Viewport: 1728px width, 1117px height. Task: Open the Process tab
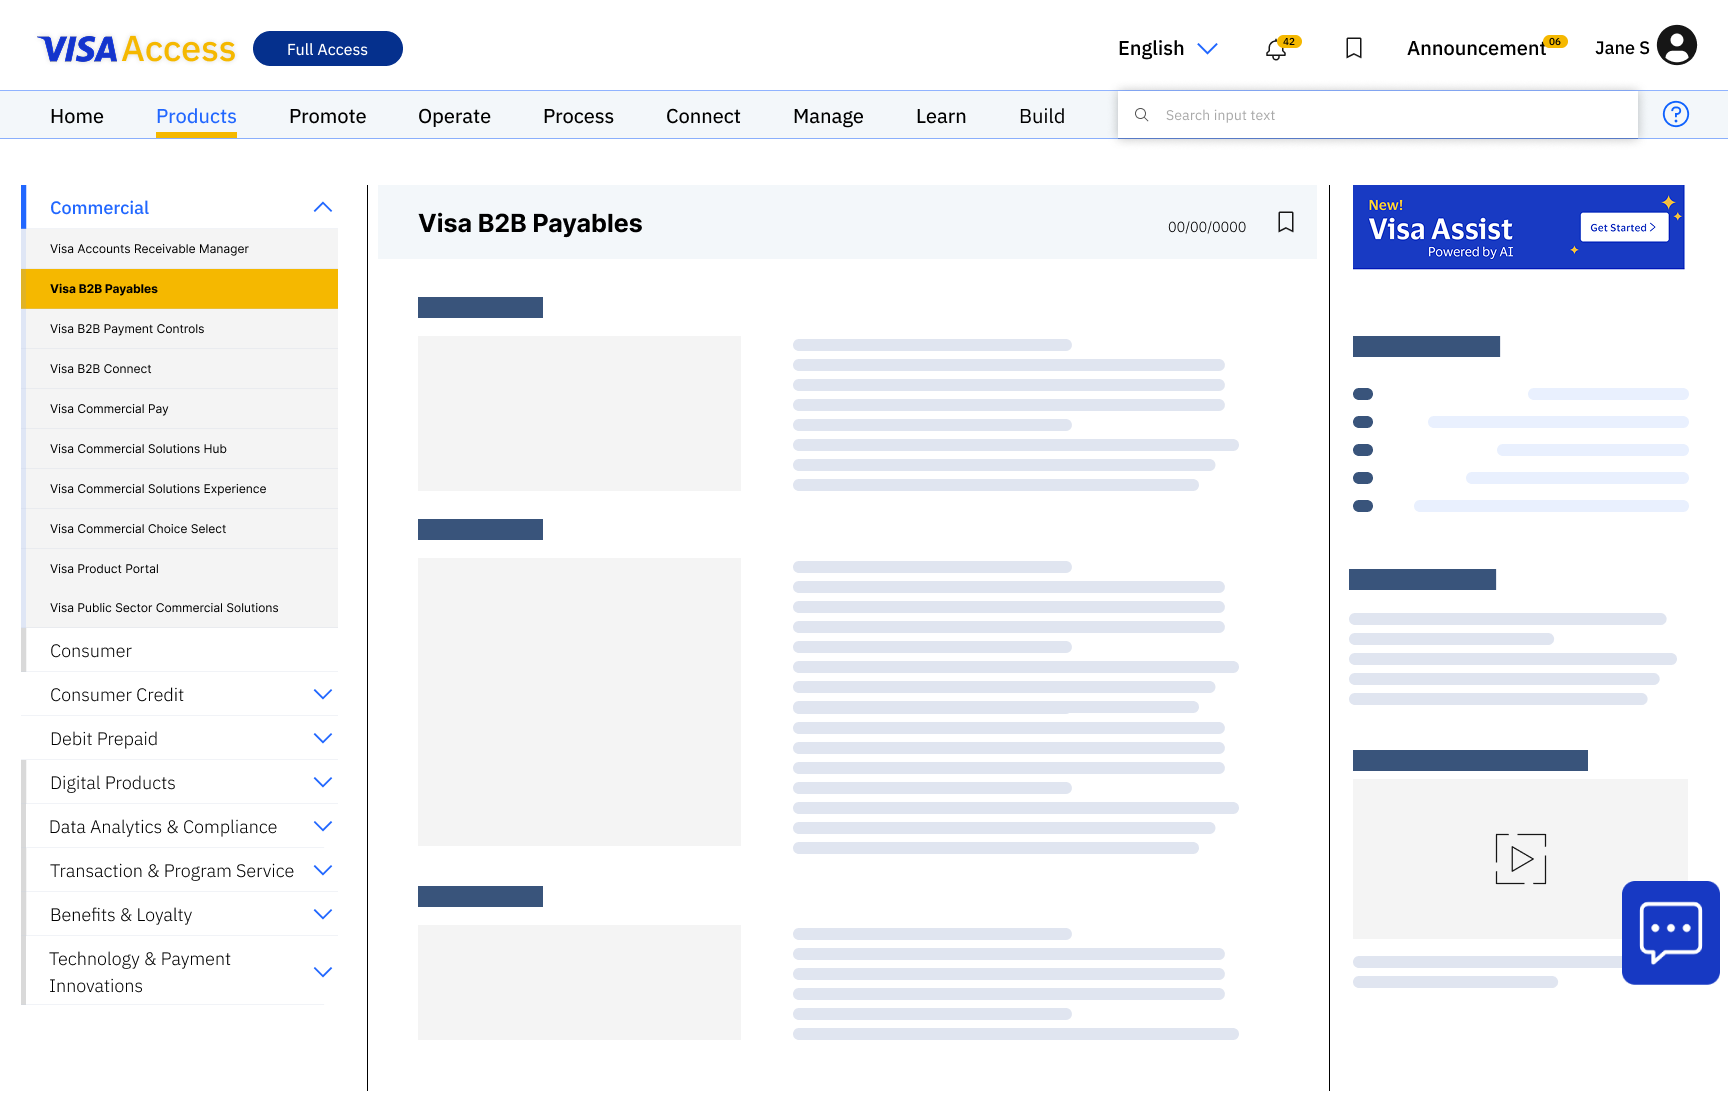click(x=578, y=116)
